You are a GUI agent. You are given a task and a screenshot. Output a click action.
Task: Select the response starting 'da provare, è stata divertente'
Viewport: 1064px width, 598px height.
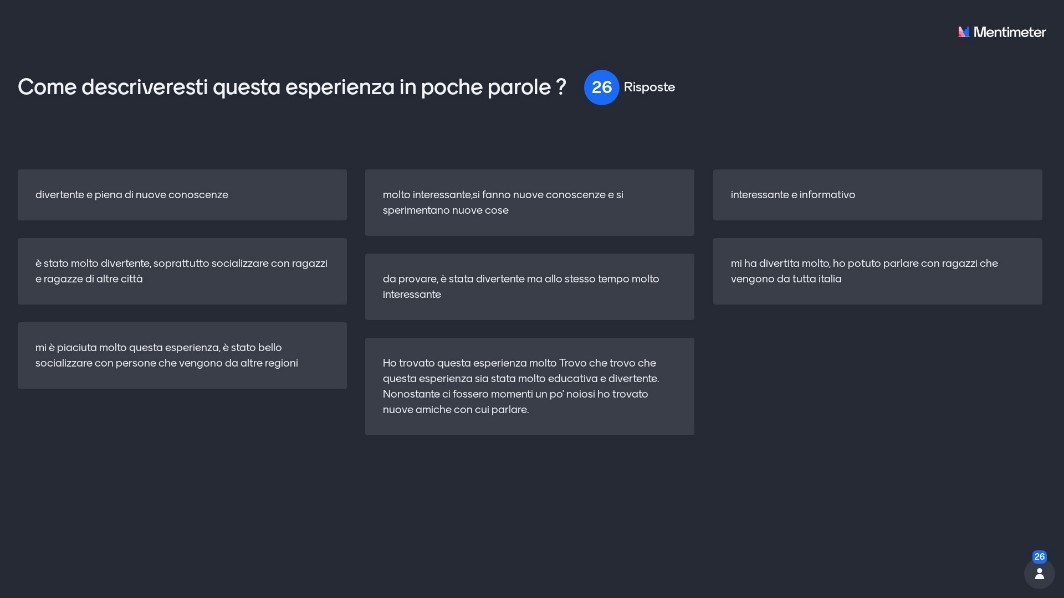[529, 286]
